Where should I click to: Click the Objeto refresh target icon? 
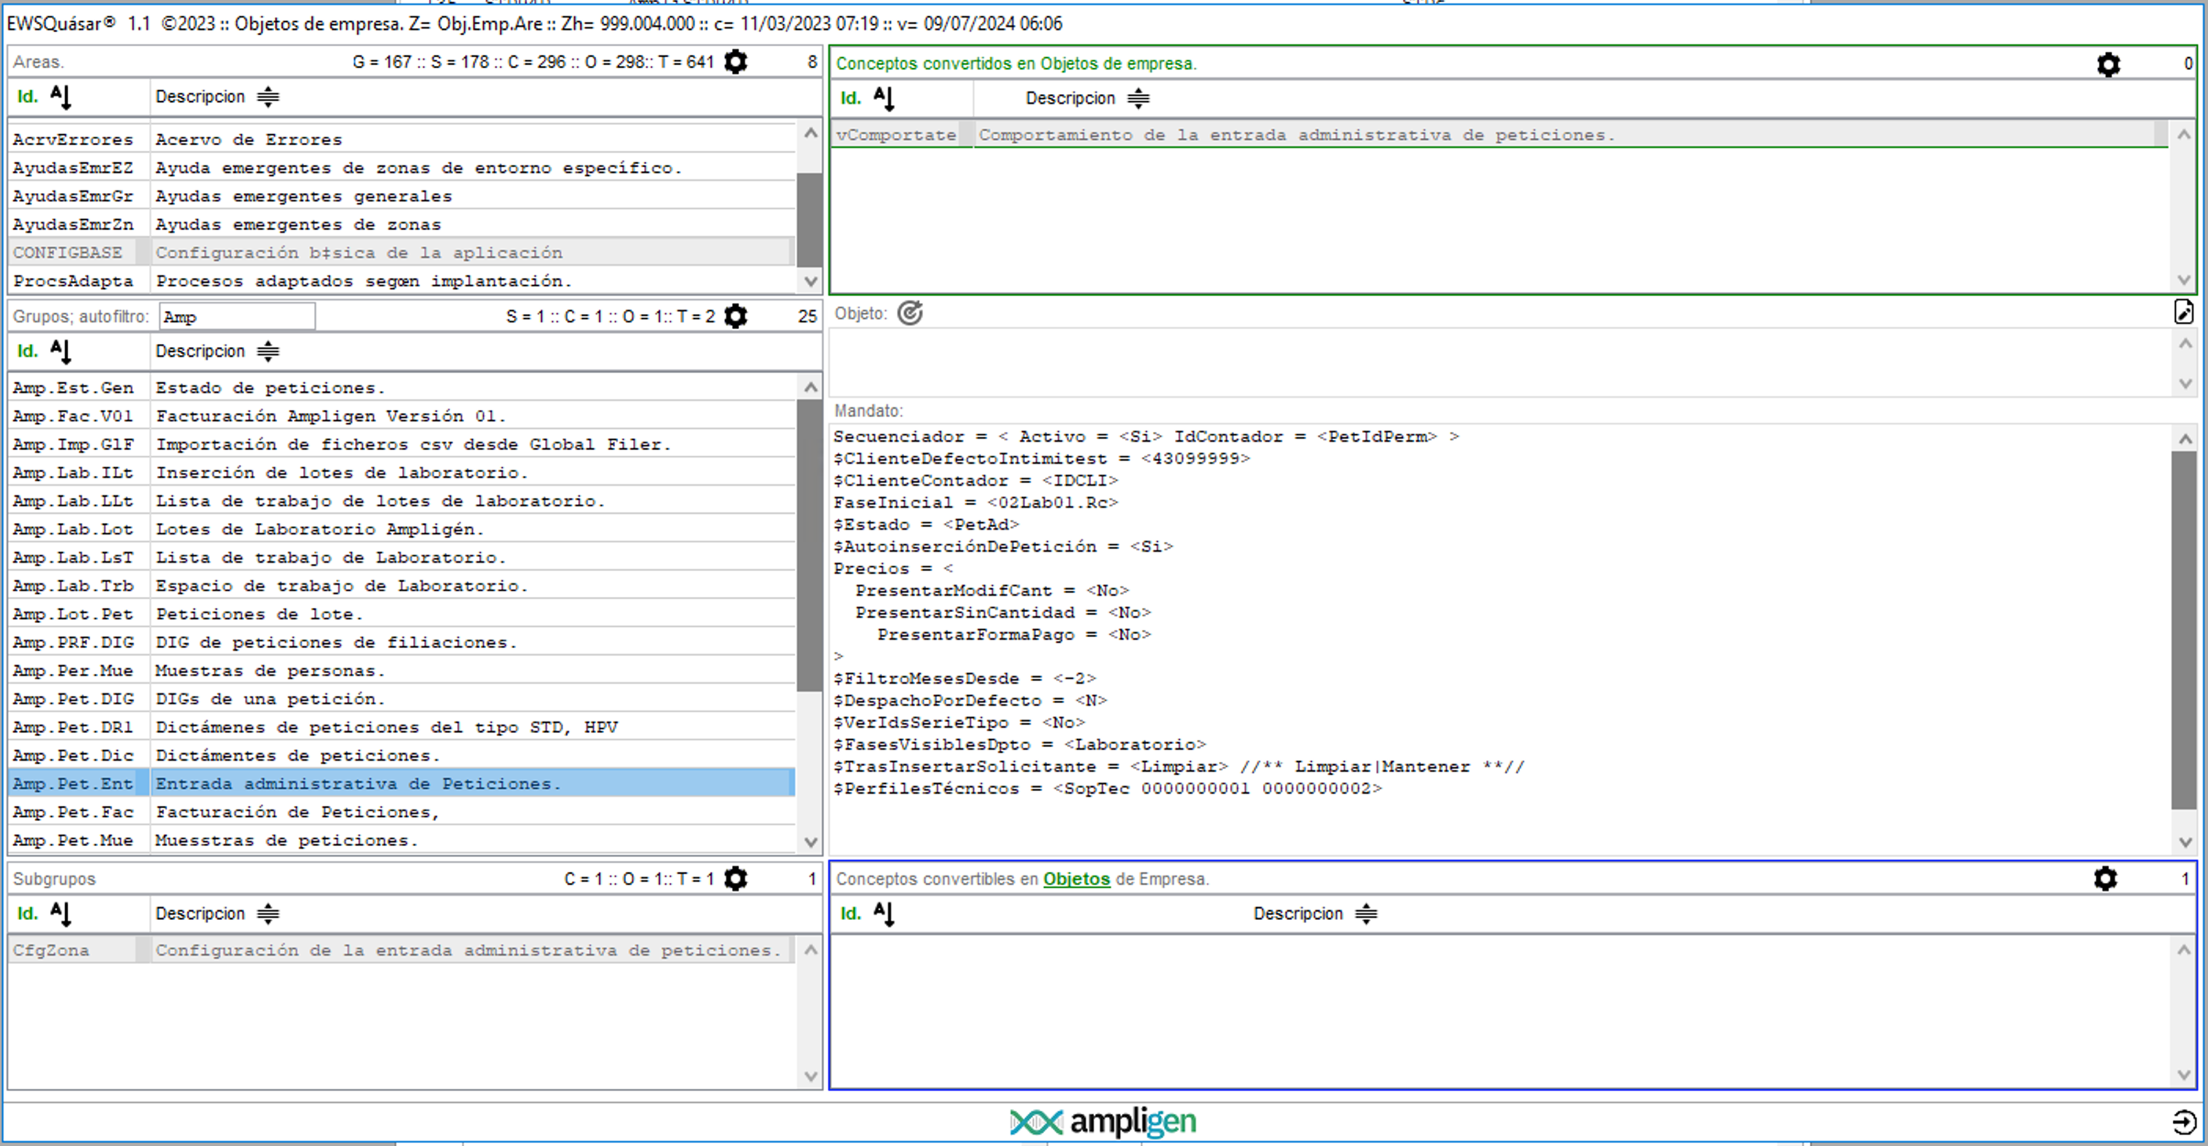tap(910, 314)
